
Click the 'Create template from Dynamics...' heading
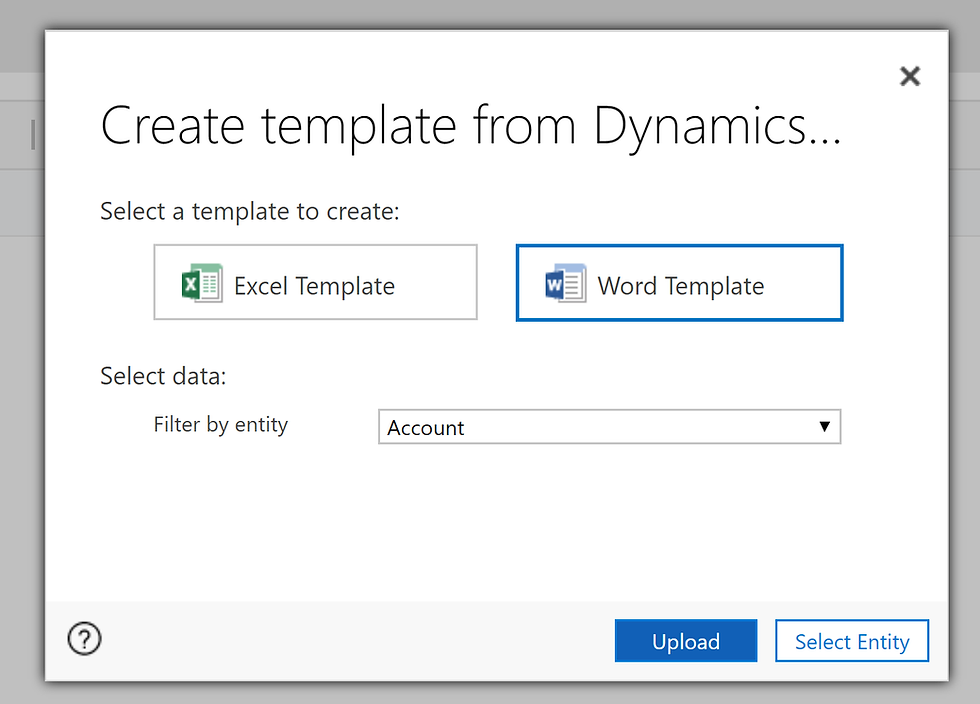(471, 127)
